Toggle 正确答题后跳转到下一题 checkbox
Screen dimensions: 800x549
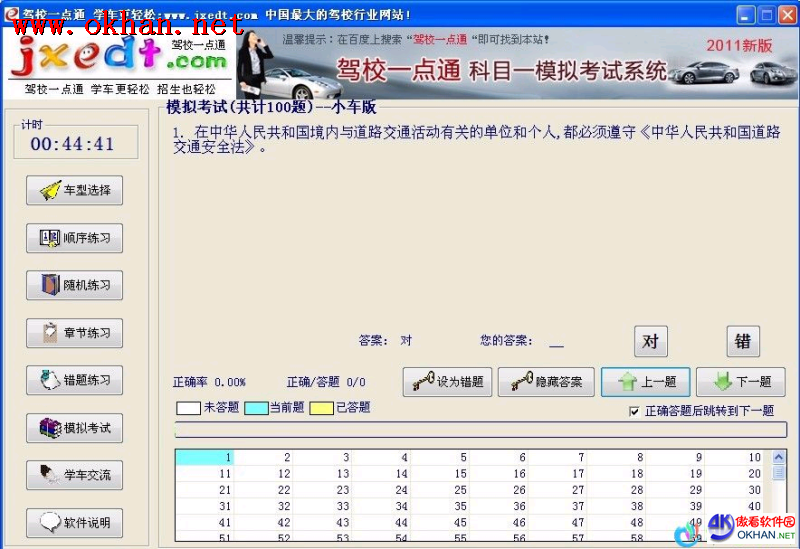pyautogui.click(x=634, y=411)
